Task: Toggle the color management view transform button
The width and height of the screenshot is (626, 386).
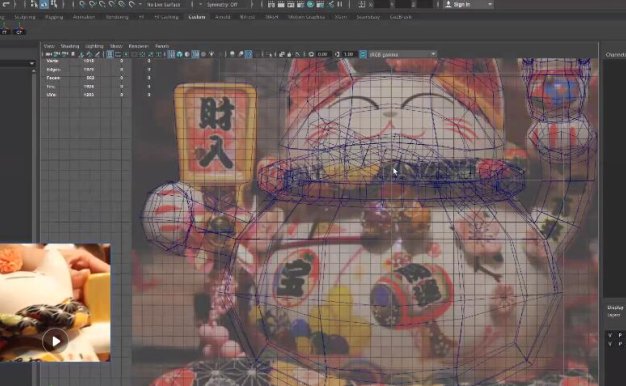Action: 363,54
